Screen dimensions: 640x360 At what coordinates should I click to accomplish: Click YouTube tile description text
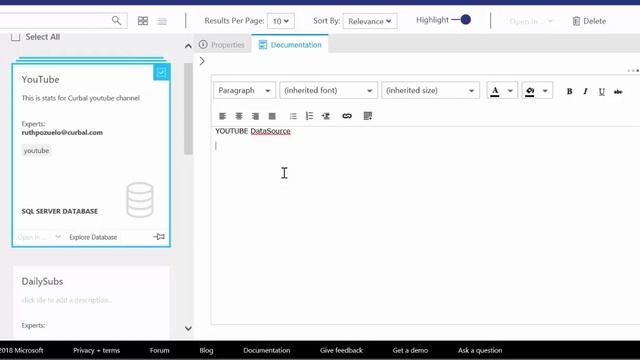point(80,98)
